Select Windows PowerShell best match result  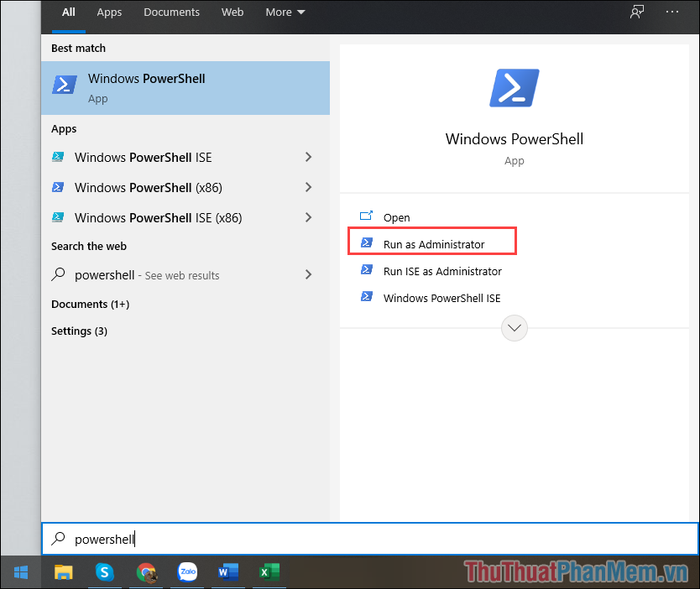click(x=185, y=88)
